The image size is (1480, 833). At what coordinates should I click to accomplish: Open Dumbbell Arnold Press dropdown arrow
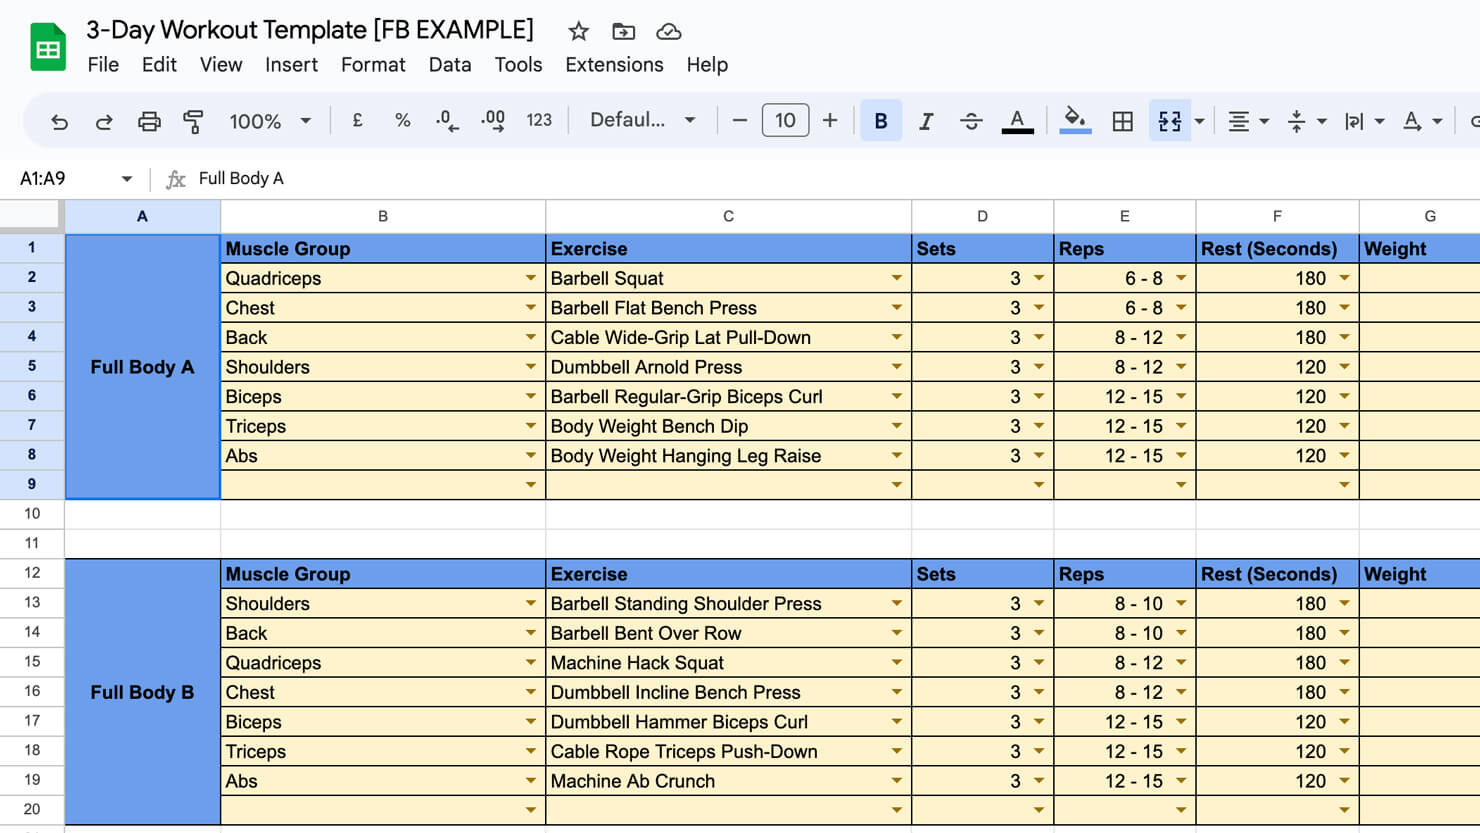897,367
